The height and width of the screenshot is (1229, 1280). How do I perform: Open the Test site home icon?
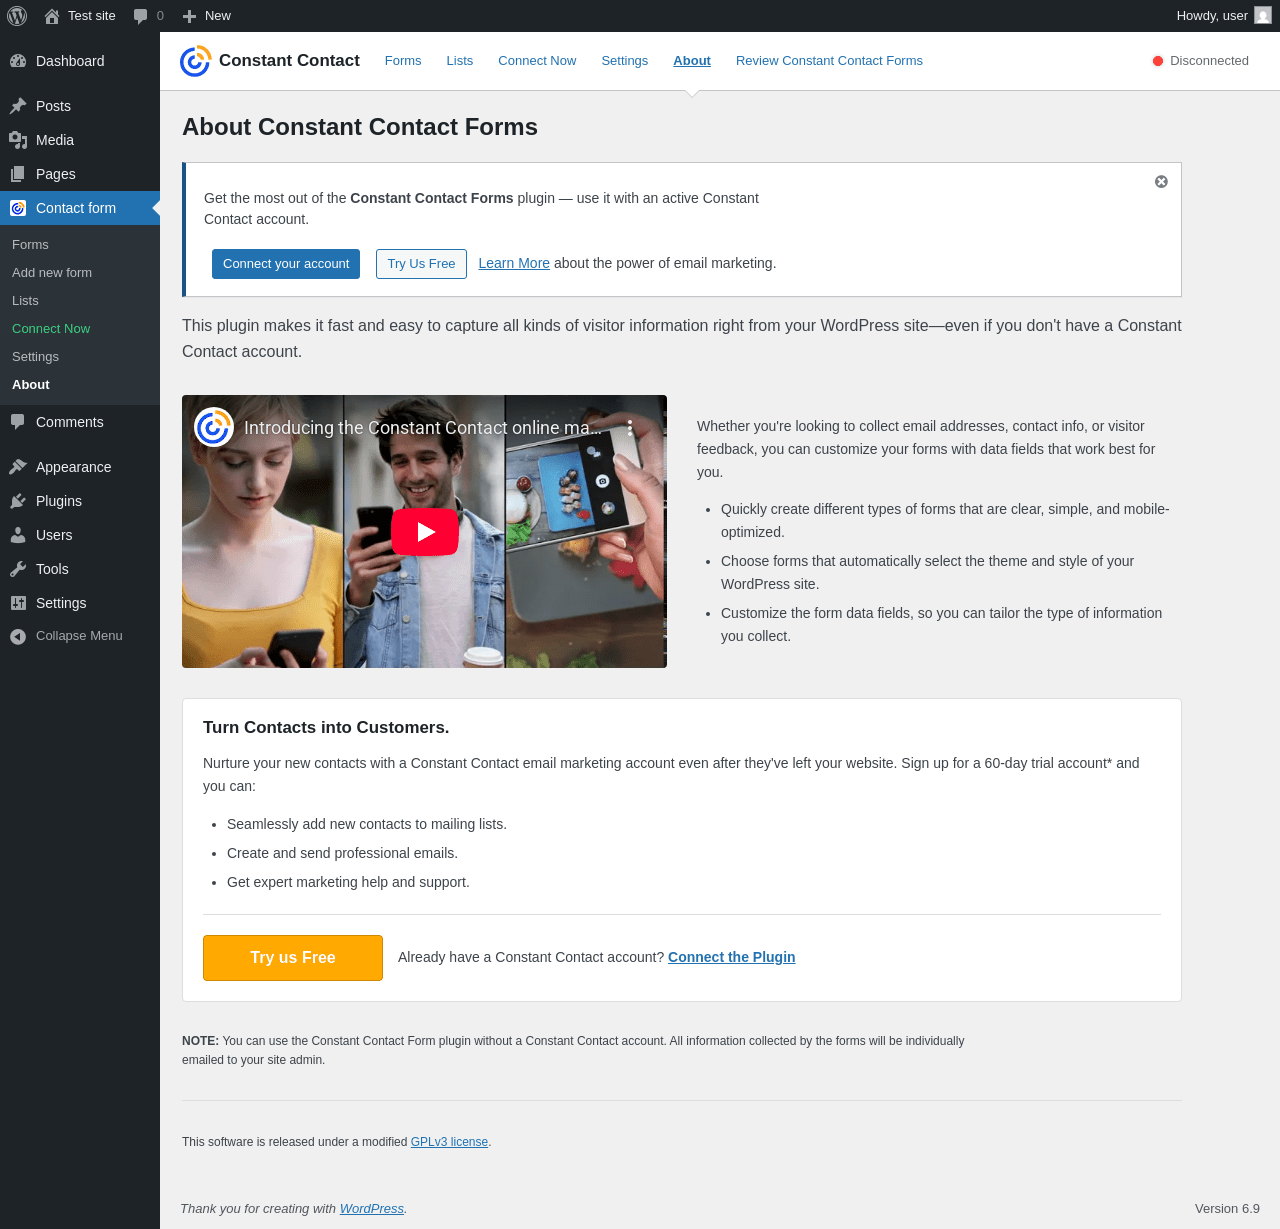(52, 16)
